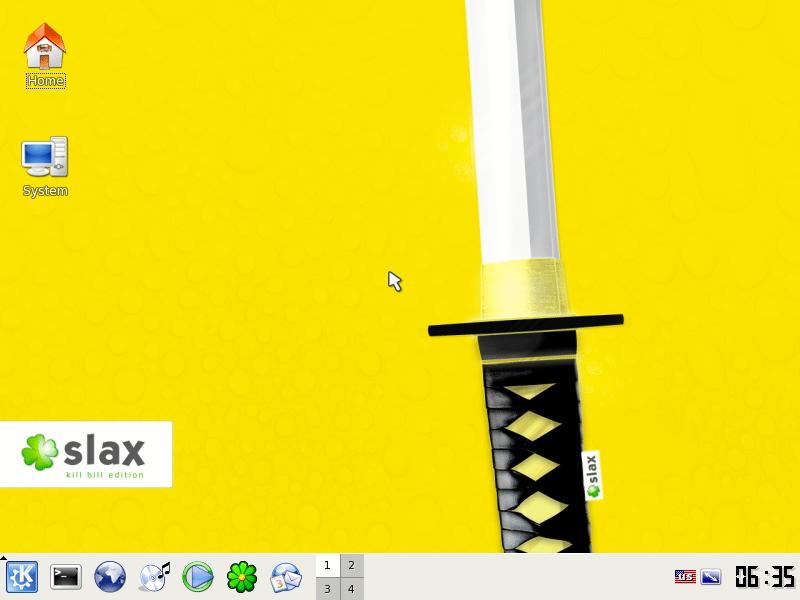800x600 pixels.
Task: Switch to virtual desktop 3
Action: tap(327, 589)
